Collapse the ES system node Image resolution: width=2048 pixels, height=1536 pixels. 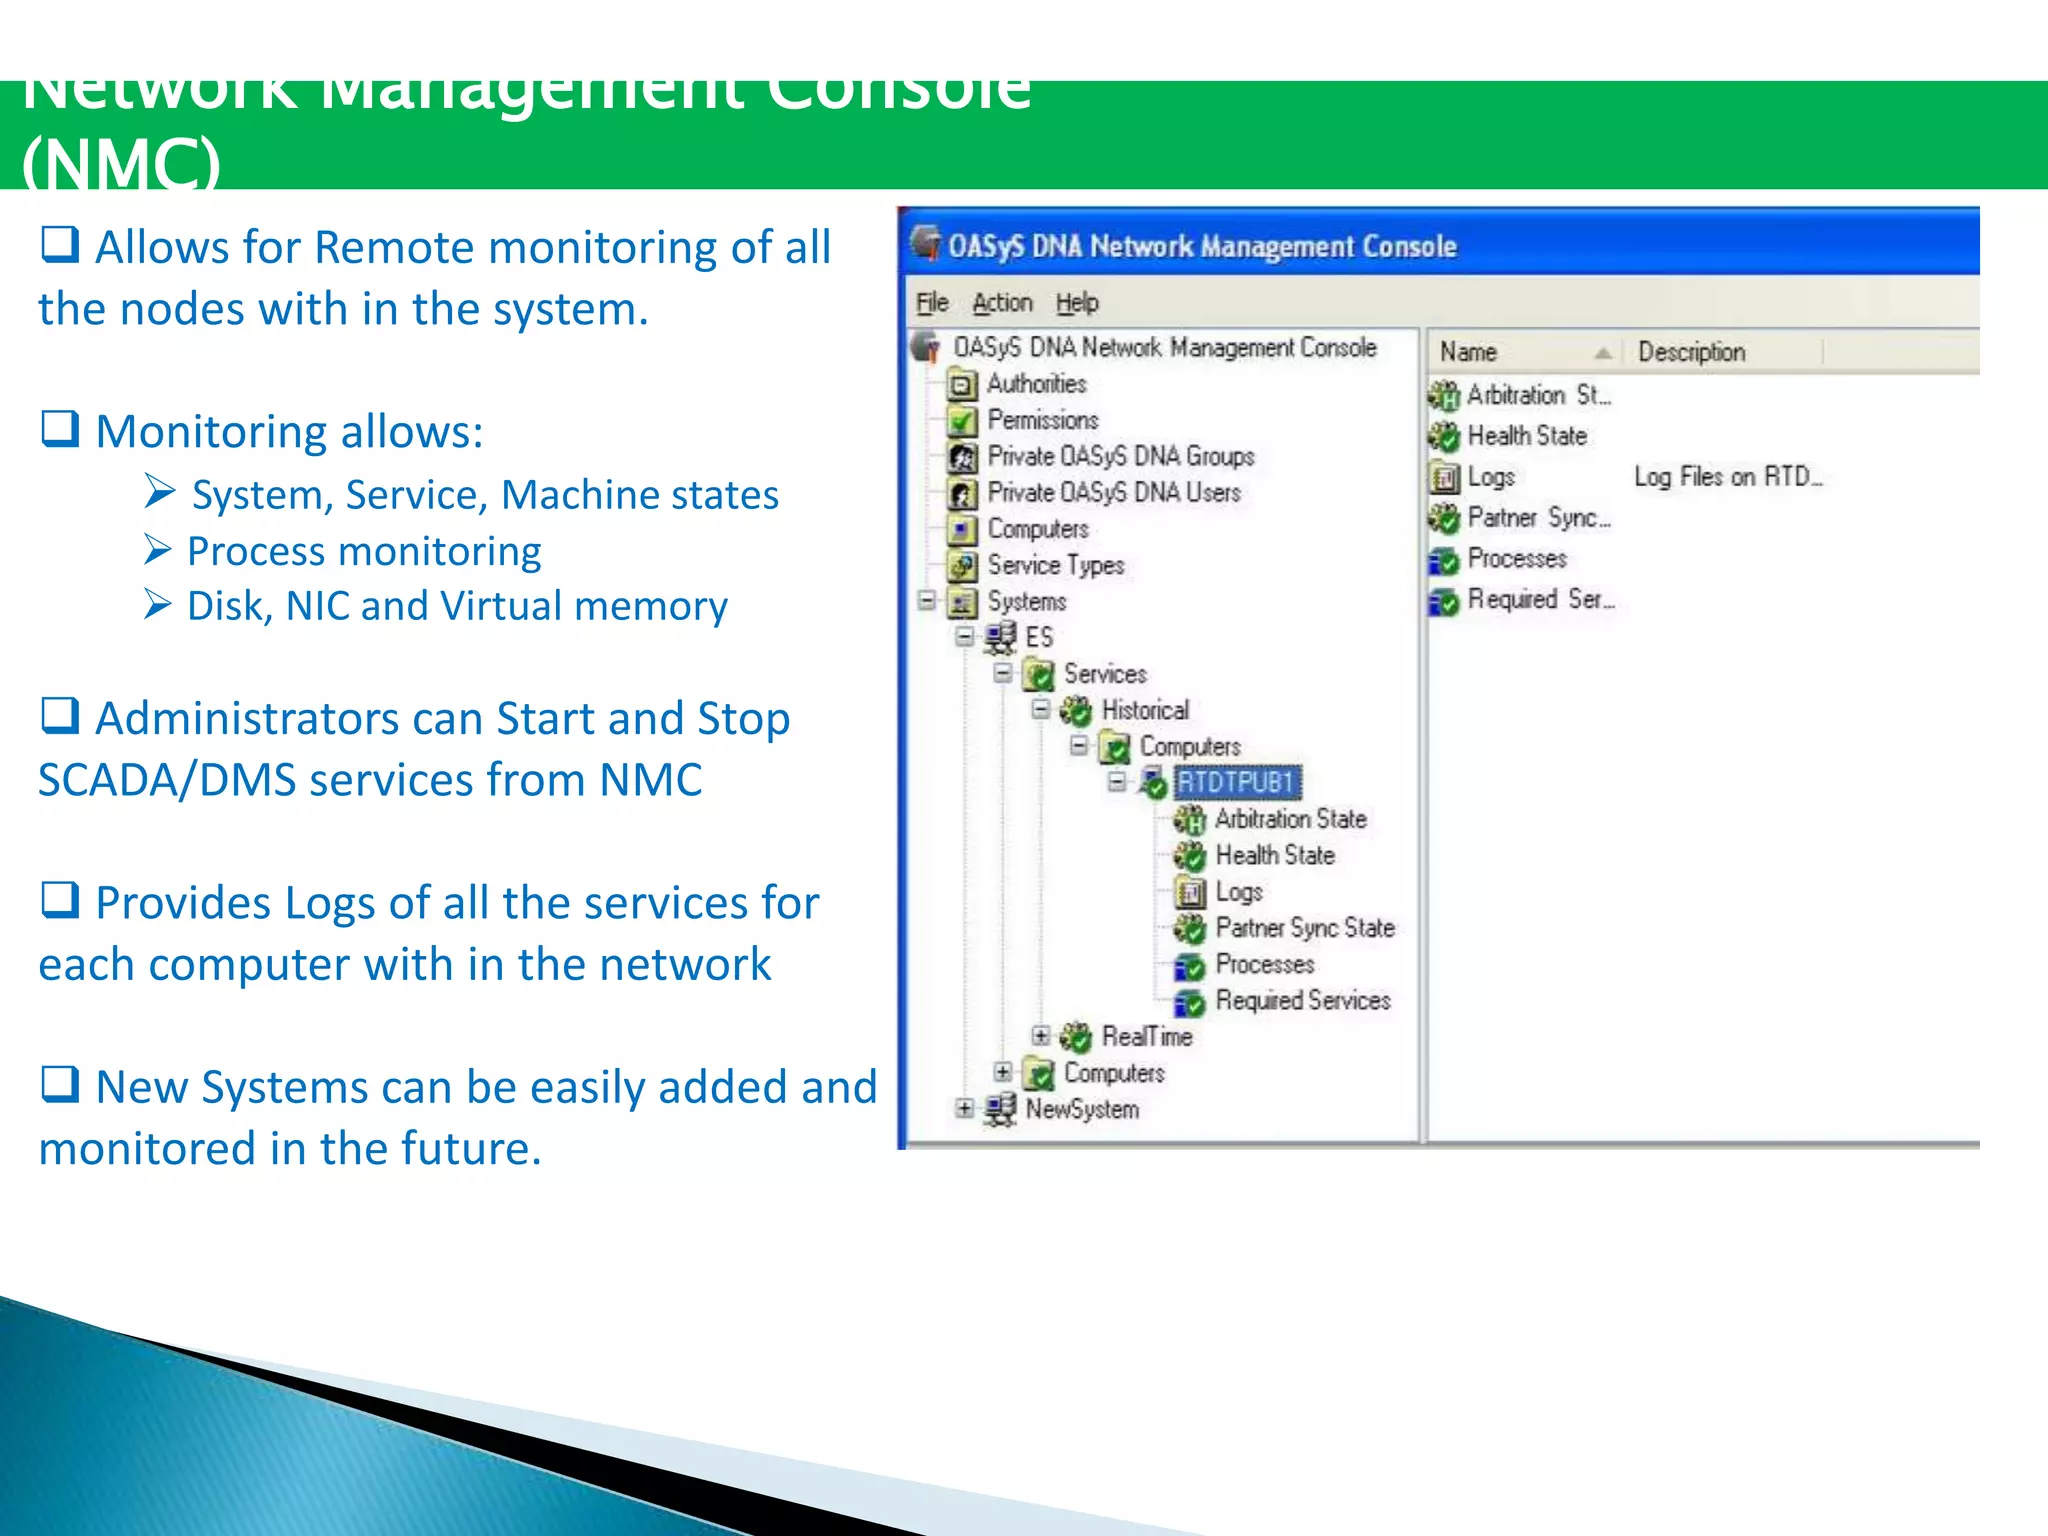[964, 637]
